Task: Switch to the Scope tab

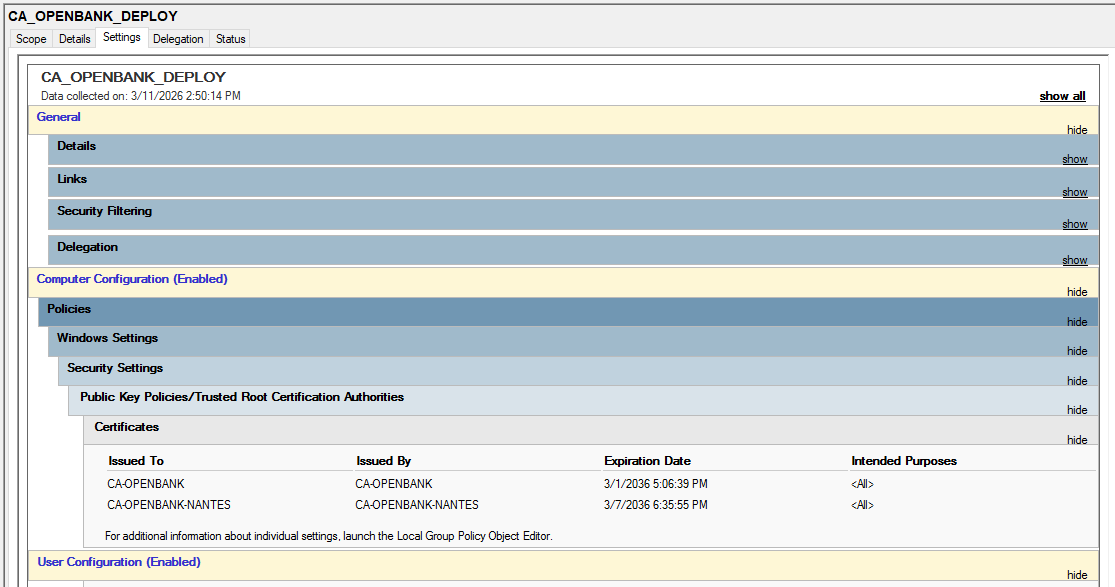Action: click(x=31, y=39)
